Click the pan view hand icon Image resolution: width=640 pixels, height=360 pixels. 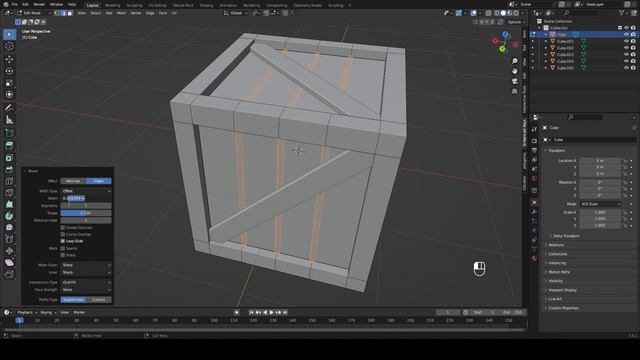pos(515,71)
